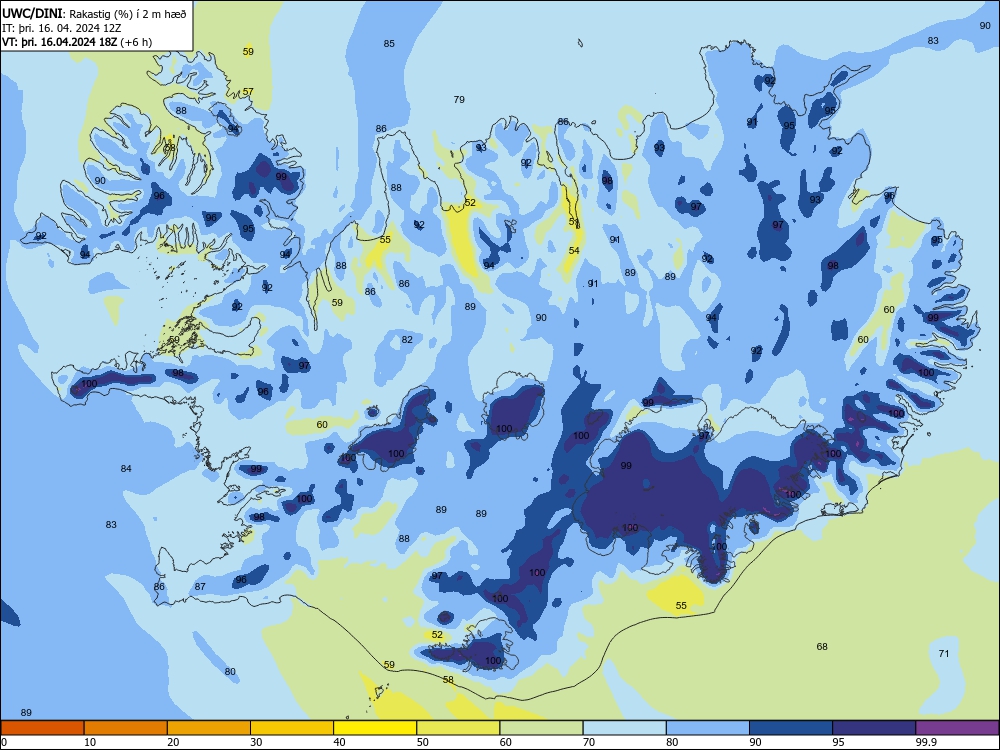Click the IT initial time line
Viewport: 1000px width, 750px height.
tap(62, 28)
